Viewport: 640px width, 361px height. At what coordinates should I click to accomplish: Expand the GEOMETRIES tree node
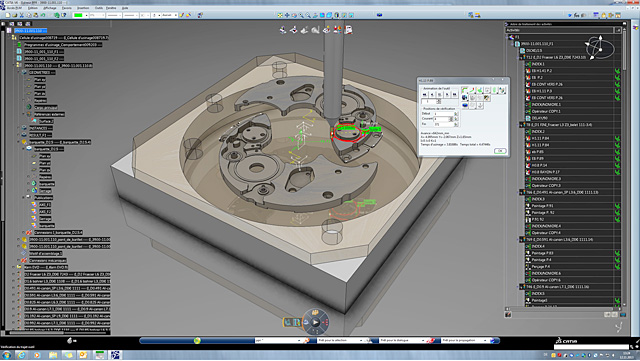click(x=18, y=72)
